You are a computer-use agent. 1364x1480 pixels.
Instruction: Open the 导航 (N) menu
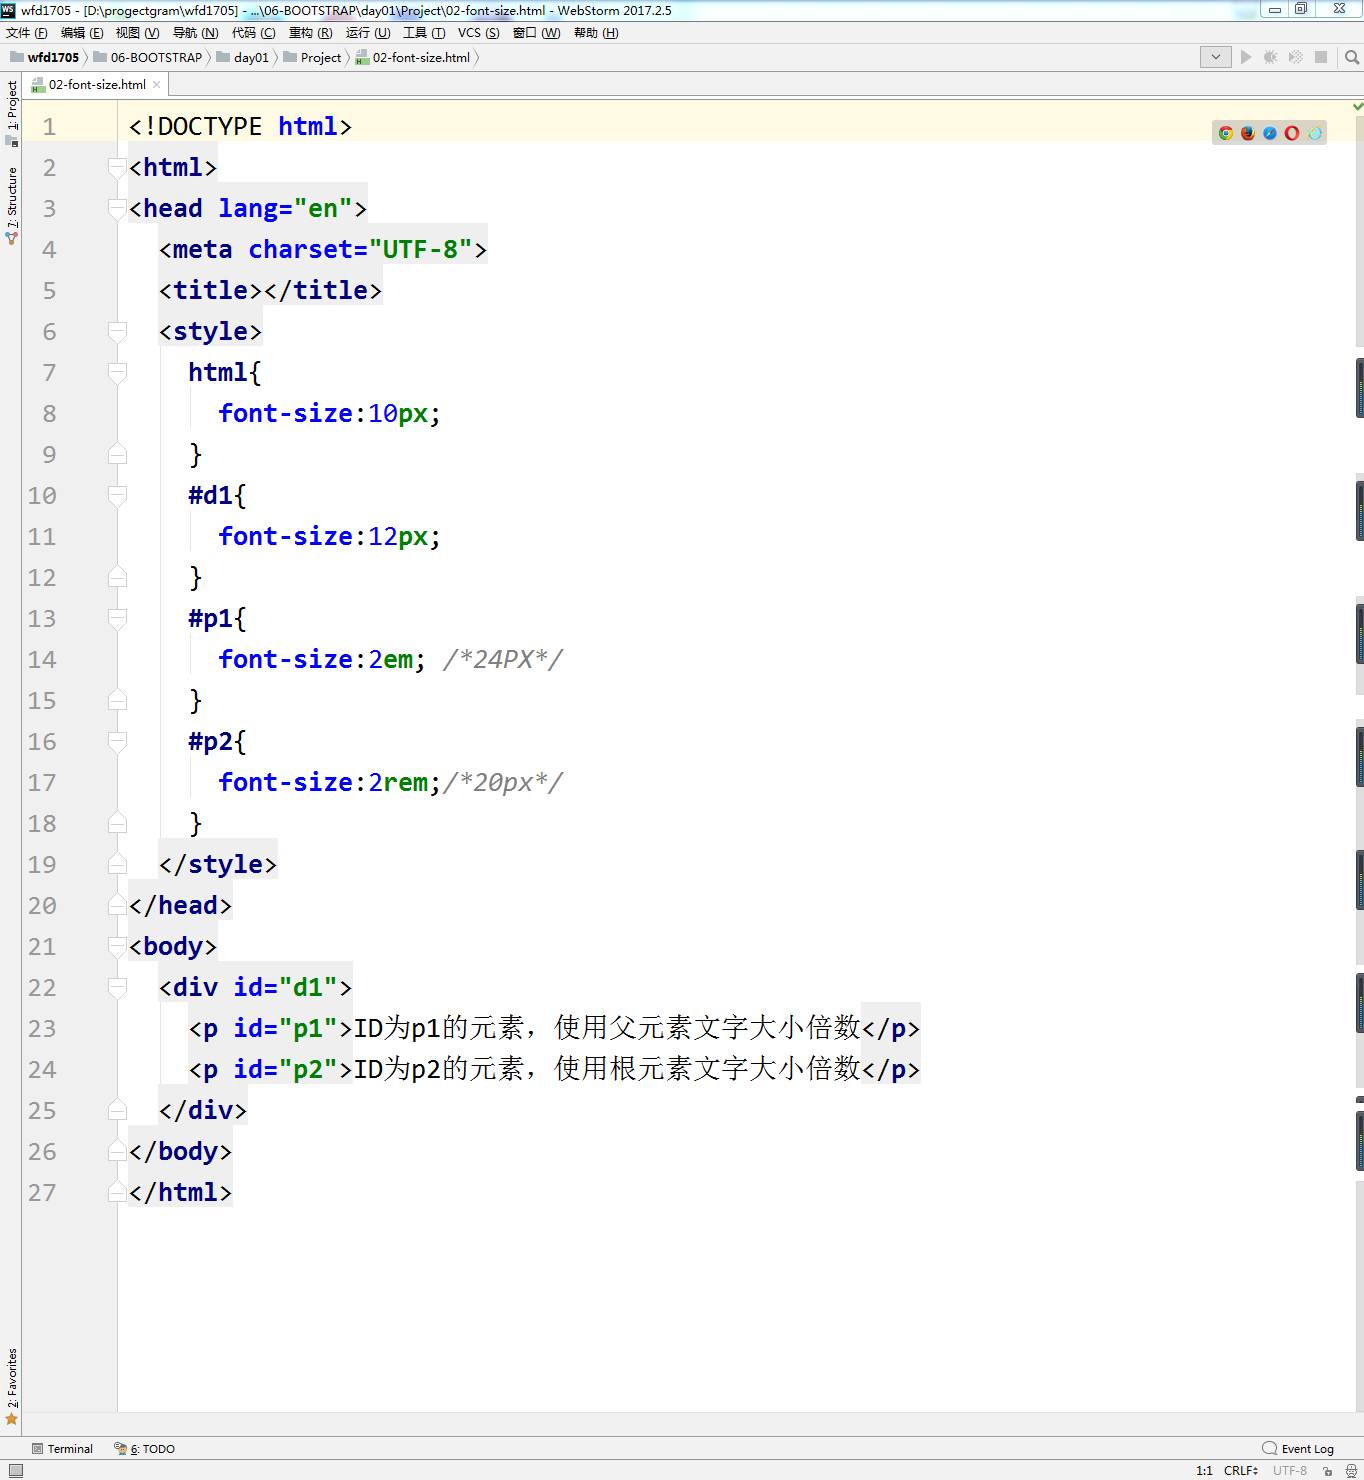pyautogui.click(x=196, y=33)
